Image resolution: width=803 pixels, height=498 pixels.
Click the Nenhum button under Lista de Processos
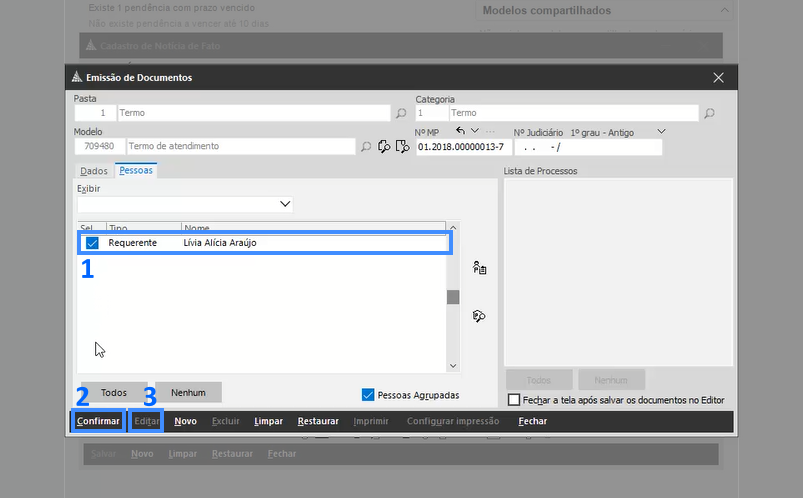point(611,380)
